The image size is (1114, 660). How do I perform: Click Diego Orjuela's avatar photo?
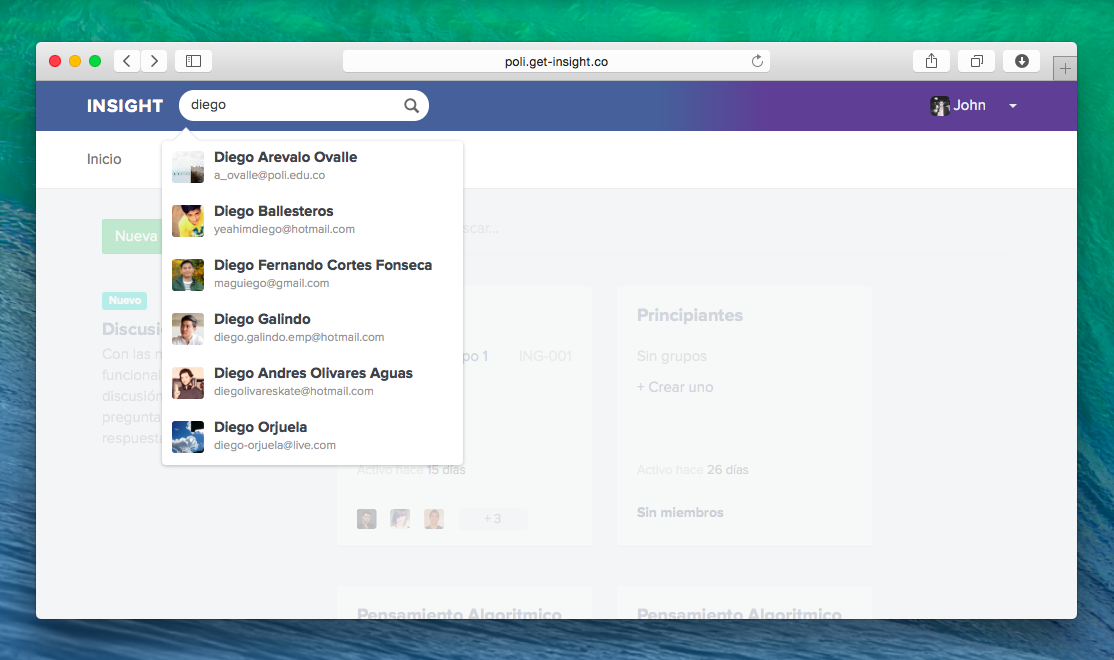click(188, 437)
